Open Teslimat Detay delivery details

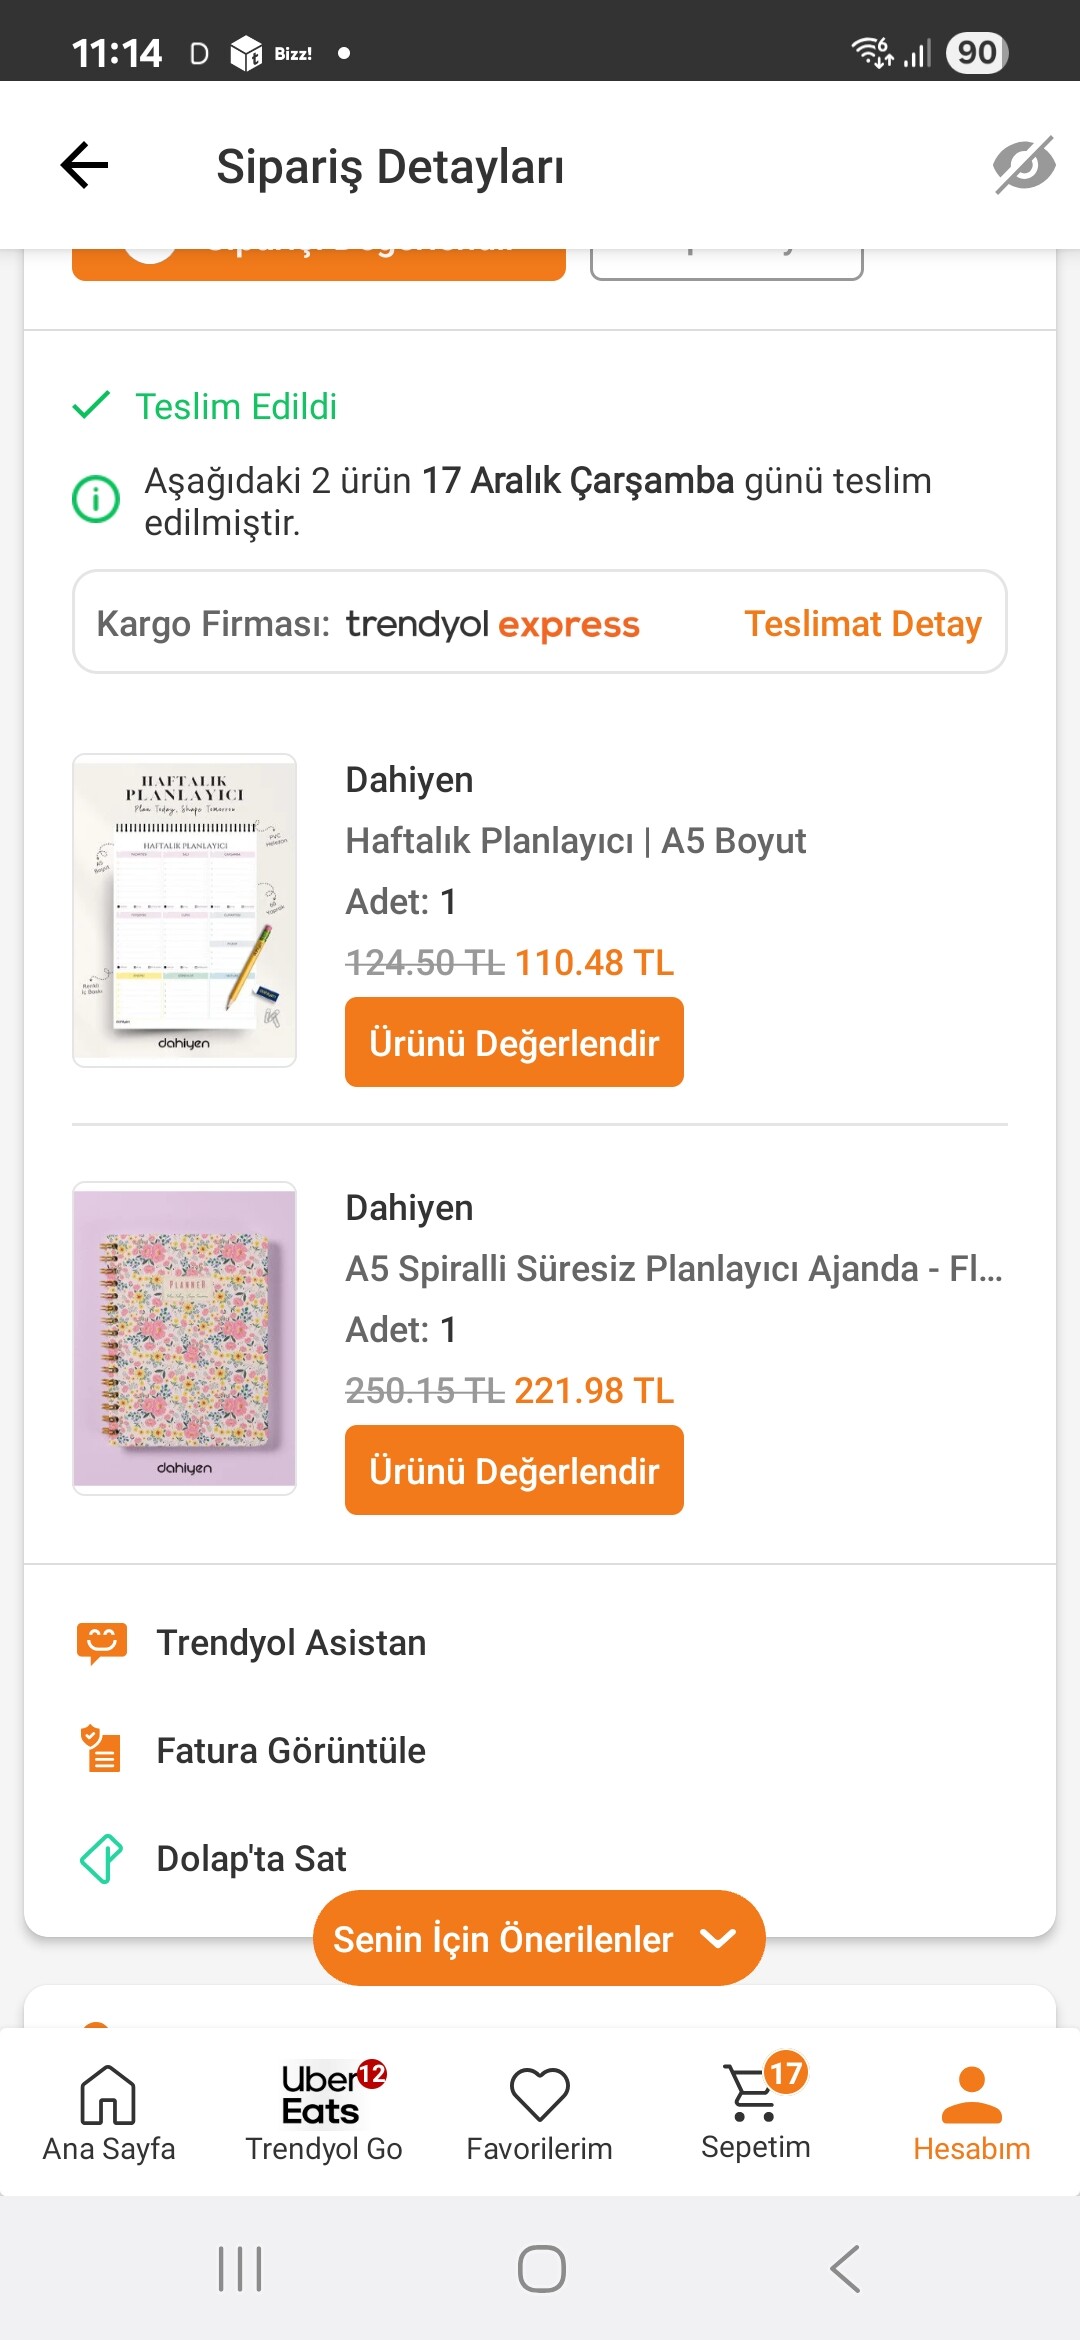click(862, 624)
